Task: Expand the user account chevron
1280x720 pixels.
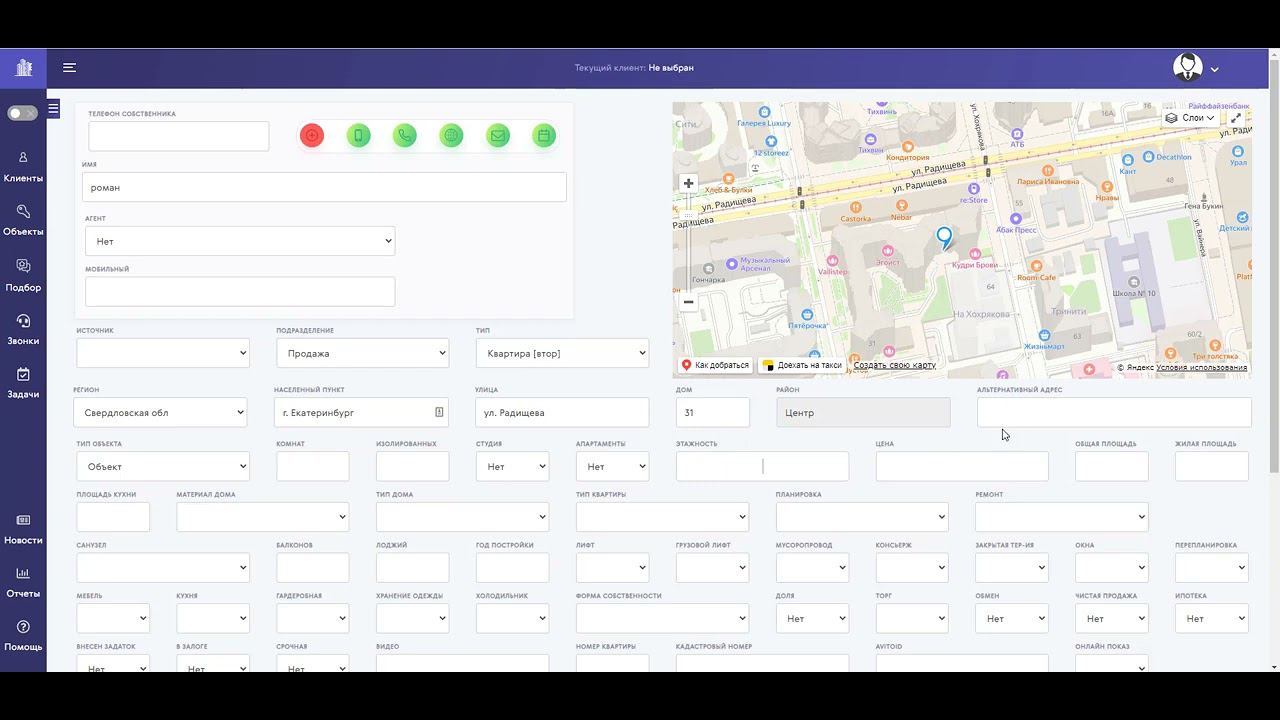Action: tap(1214, 70)
